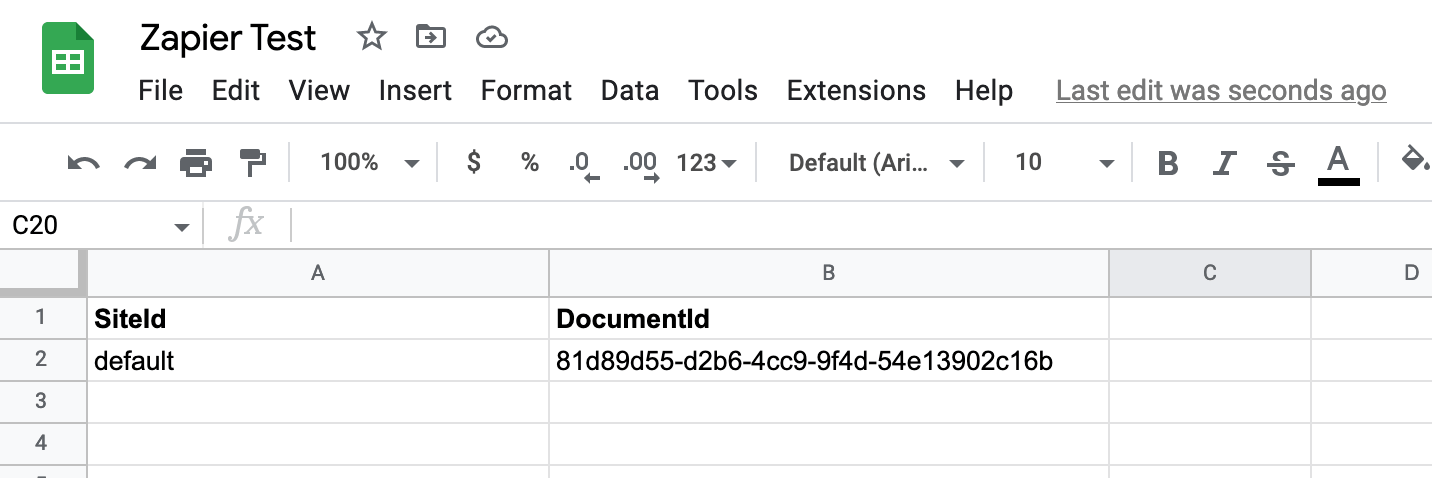The image size is (1432, 478).
Task: Select row 3 header
Action: coord(43,402)
